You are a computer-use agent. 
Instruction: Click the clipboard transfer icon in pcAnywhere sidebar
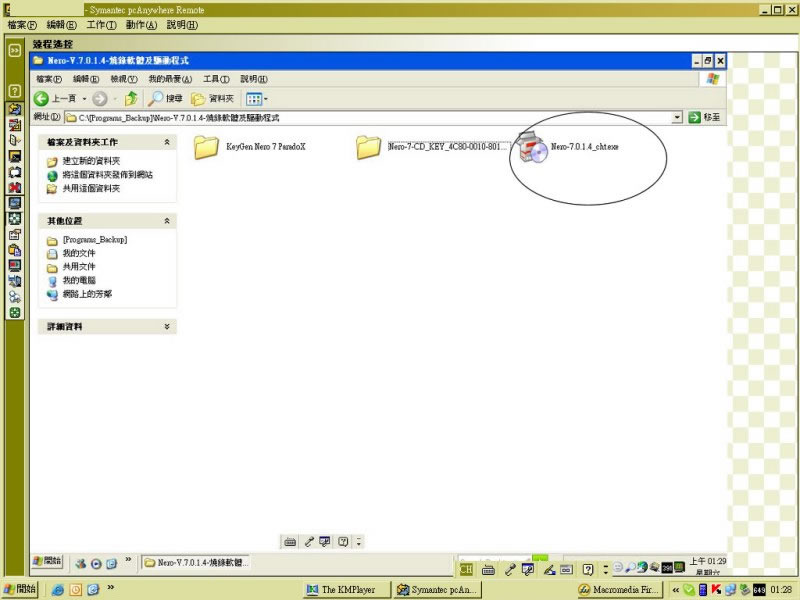pyautogui.click(x=15, y=250)
